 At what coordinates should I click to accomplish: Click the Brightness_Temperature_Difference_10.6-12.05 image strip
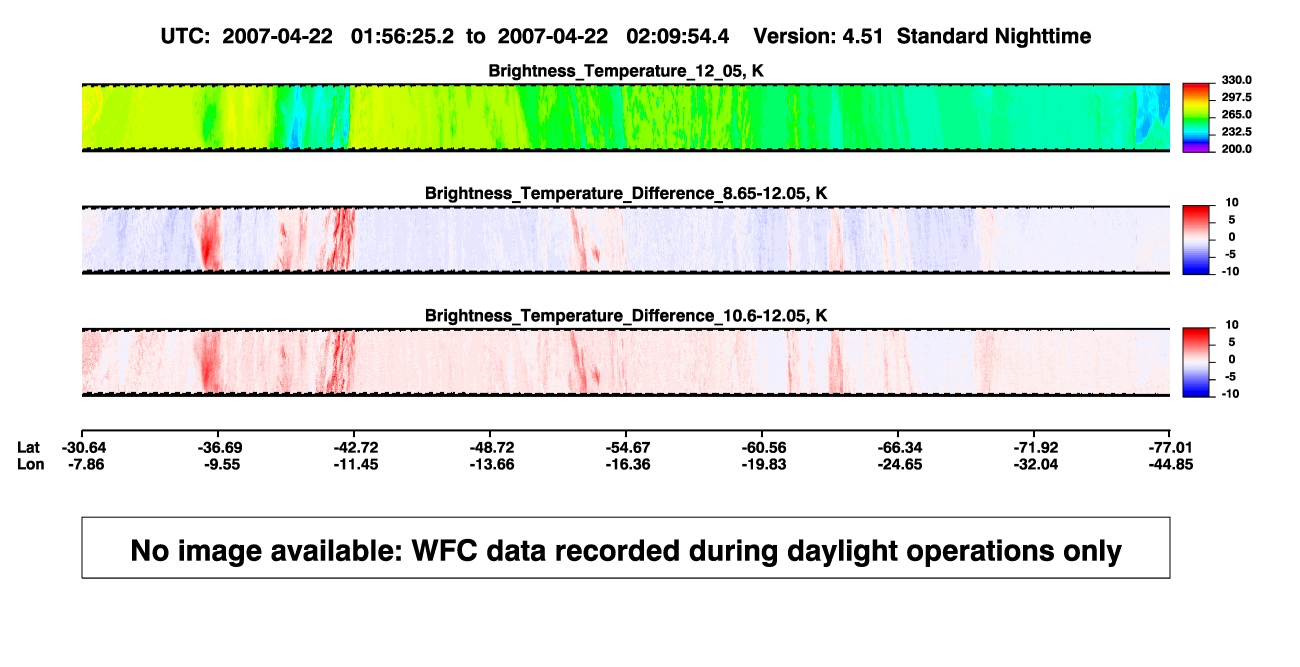pos(625,362)
